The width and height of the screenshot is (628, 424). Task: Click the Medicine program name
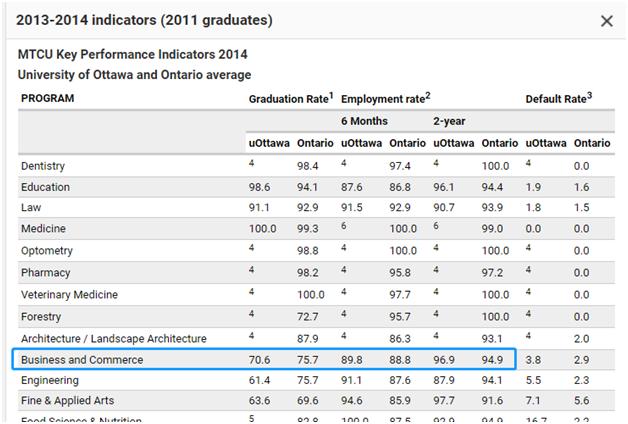click(x=43, y=230)
